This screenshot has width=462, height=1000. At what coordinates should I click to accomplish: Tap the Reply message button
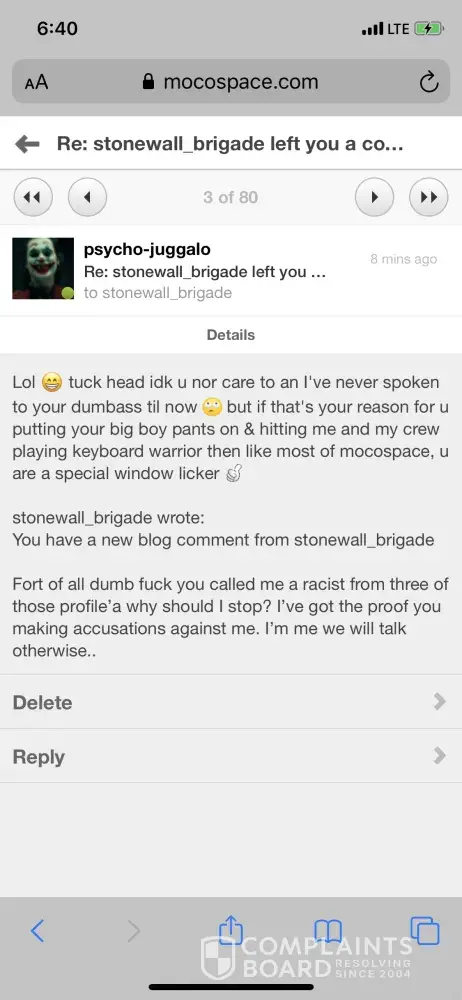pos(38,756)
